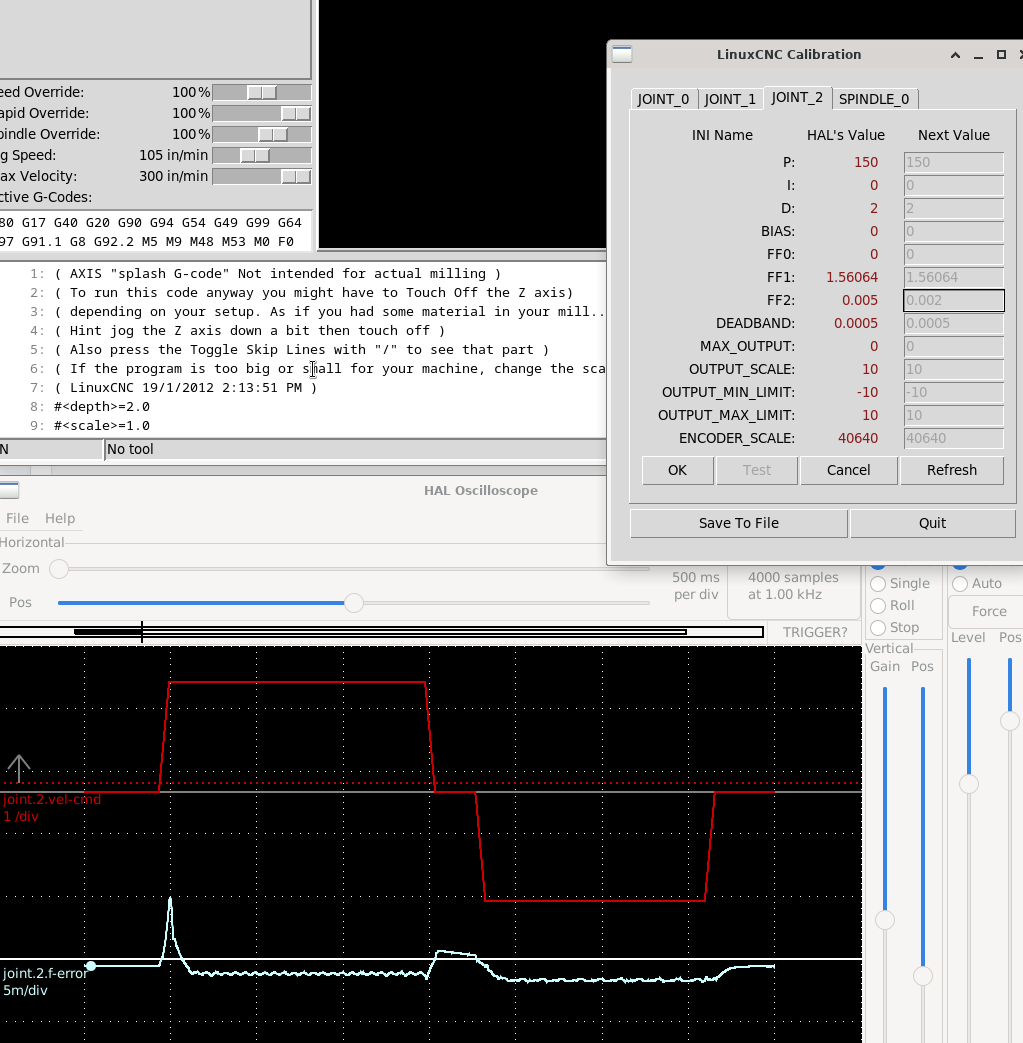Open the SPINDLE_0 tab
The image size is (1023, 1043).
click(x=874, y=99)
